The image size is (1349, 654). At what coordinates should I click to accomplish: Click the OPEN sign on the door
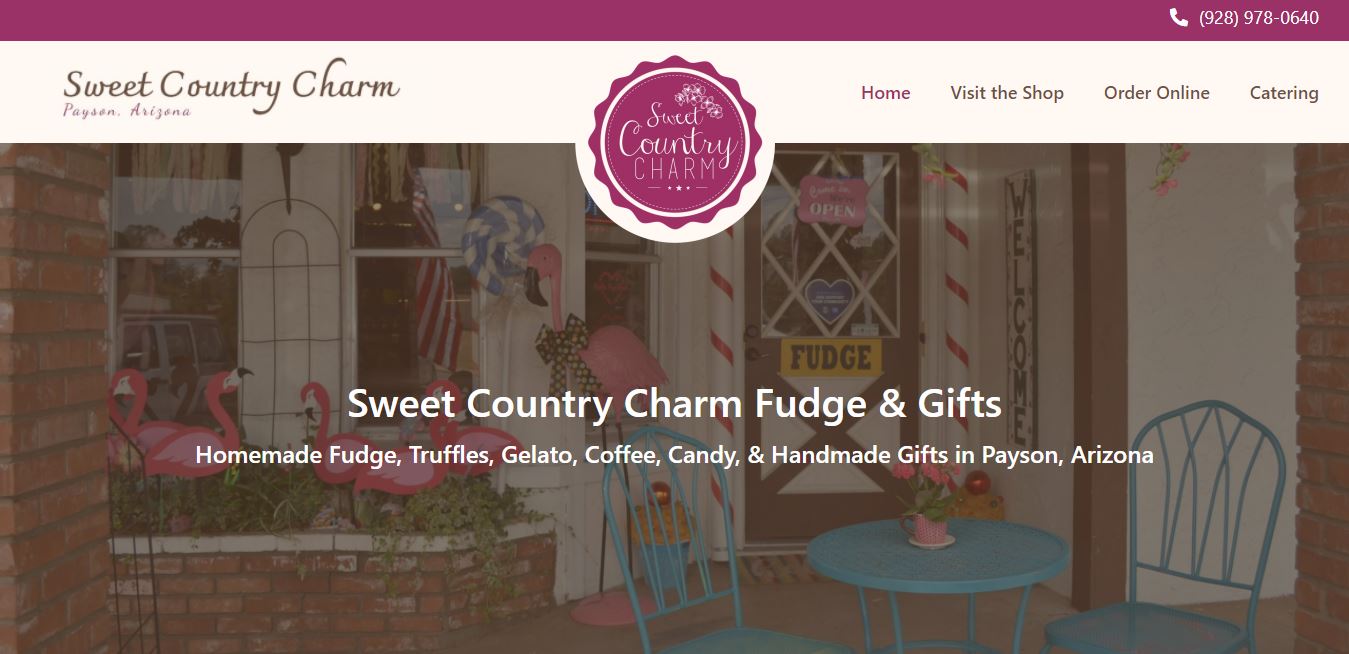[832, 199]
